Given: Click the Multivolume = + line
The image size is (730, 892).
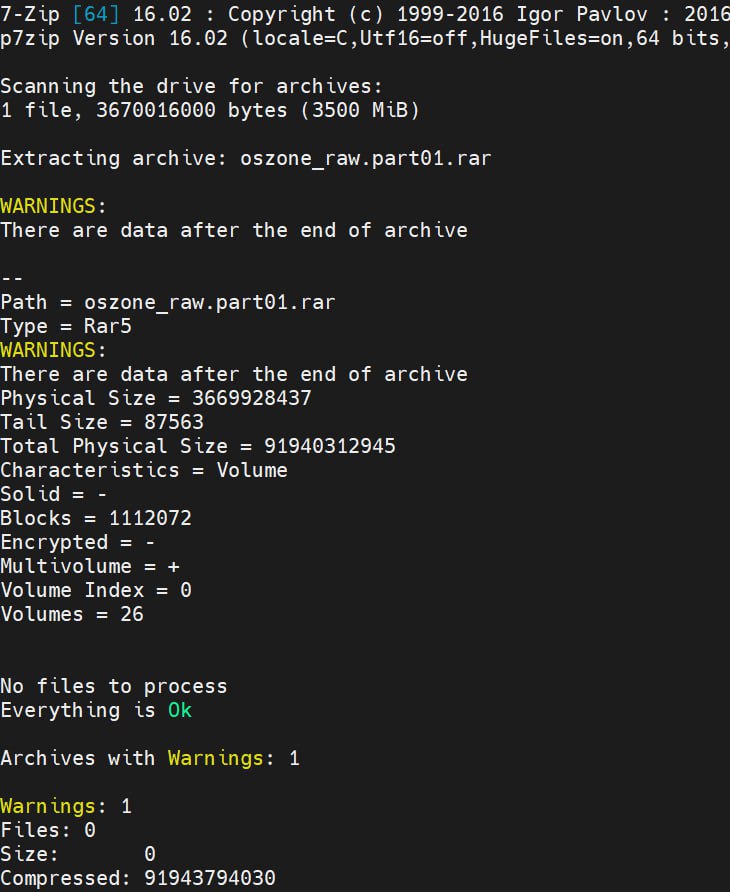Looking at the screenshot, I should pyautogui.click(x=89, y=566).
